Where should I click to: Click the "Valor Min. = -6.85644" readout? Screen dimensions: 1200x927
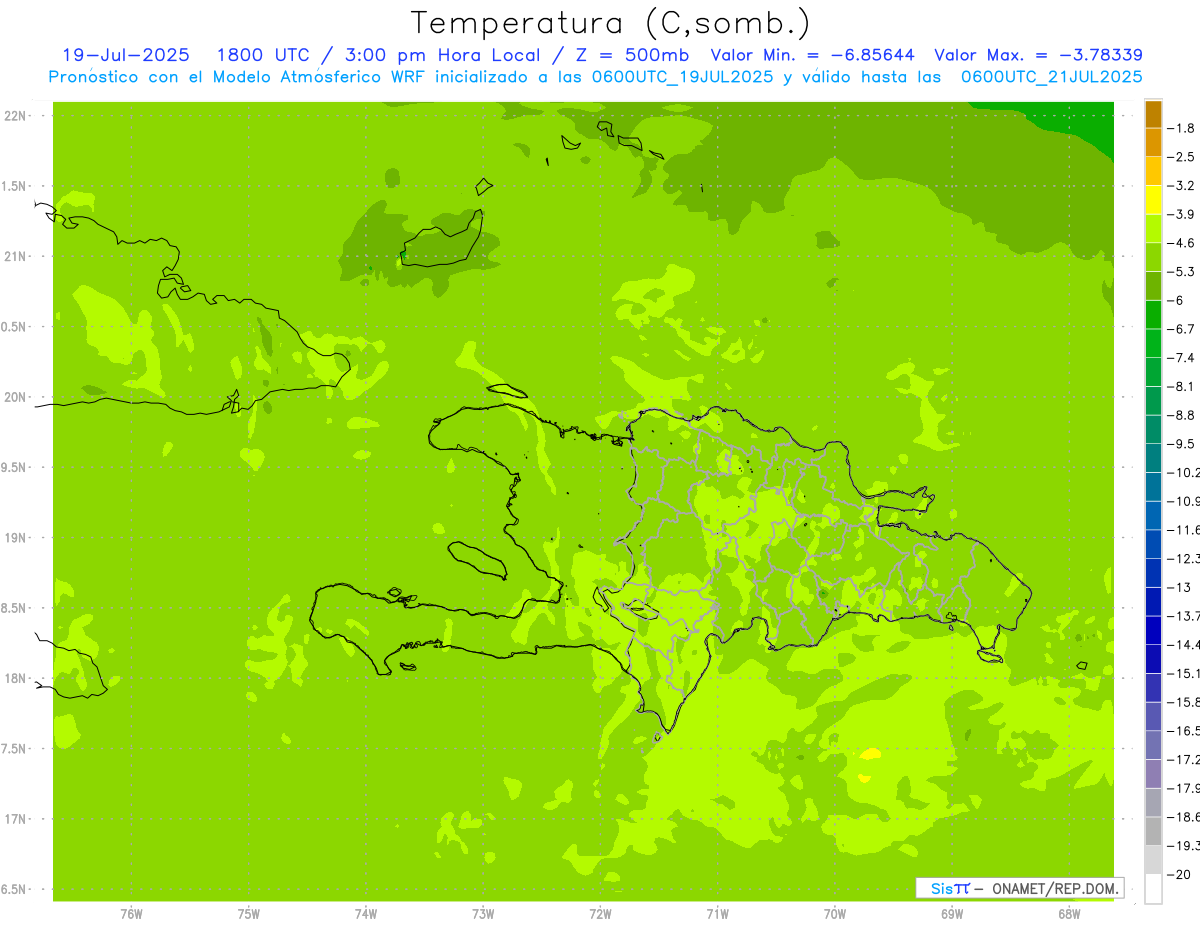click(x=815, y=55)
